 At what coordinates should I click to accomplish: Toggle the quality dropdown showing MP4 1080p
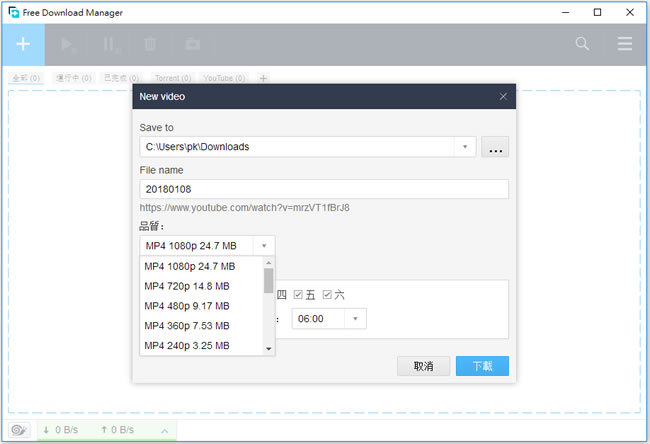pos(207,246)
